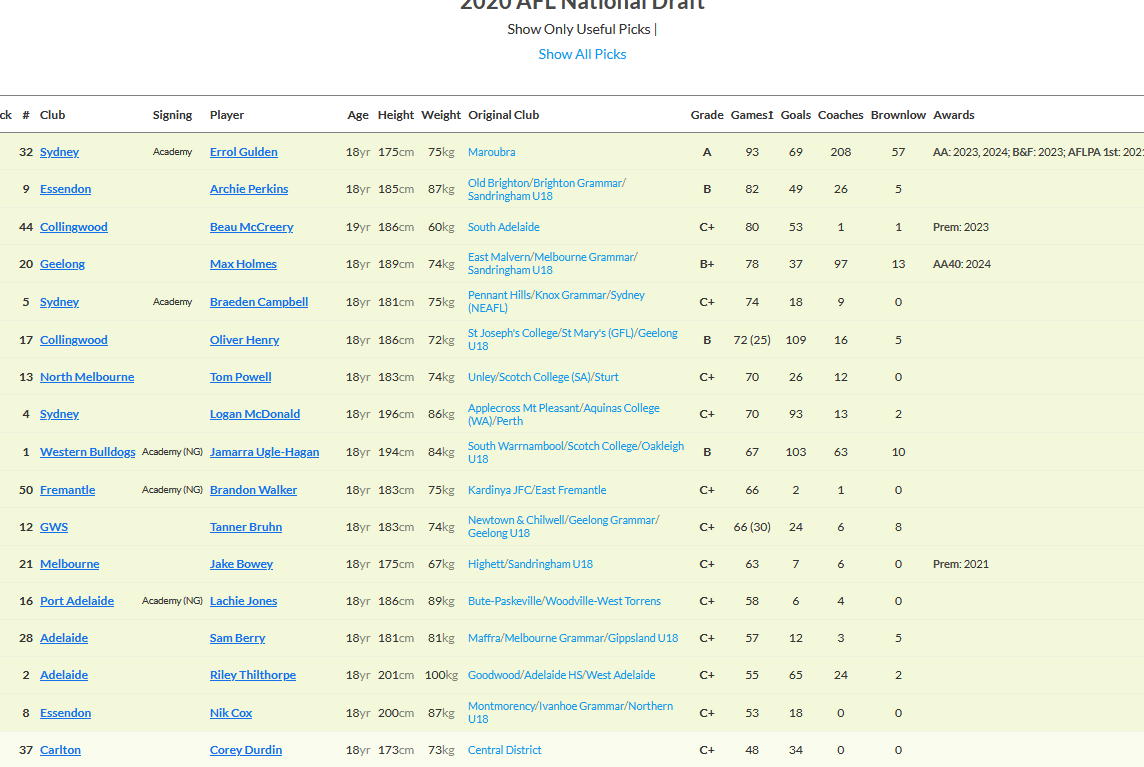Open Tanner Bruhn's player link
Viewport: 1144px width, 767px height.
point(246,527)
